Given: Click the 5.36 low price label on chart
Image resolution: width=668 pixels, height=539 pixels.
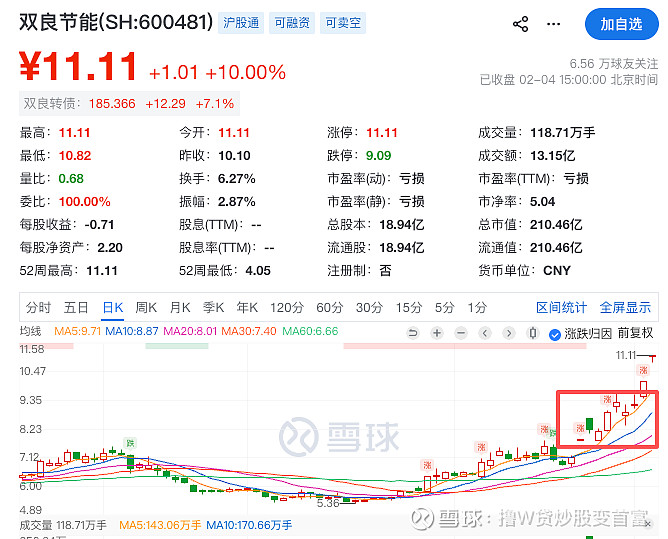Looking at the screenshot, I should pos(328,503).
